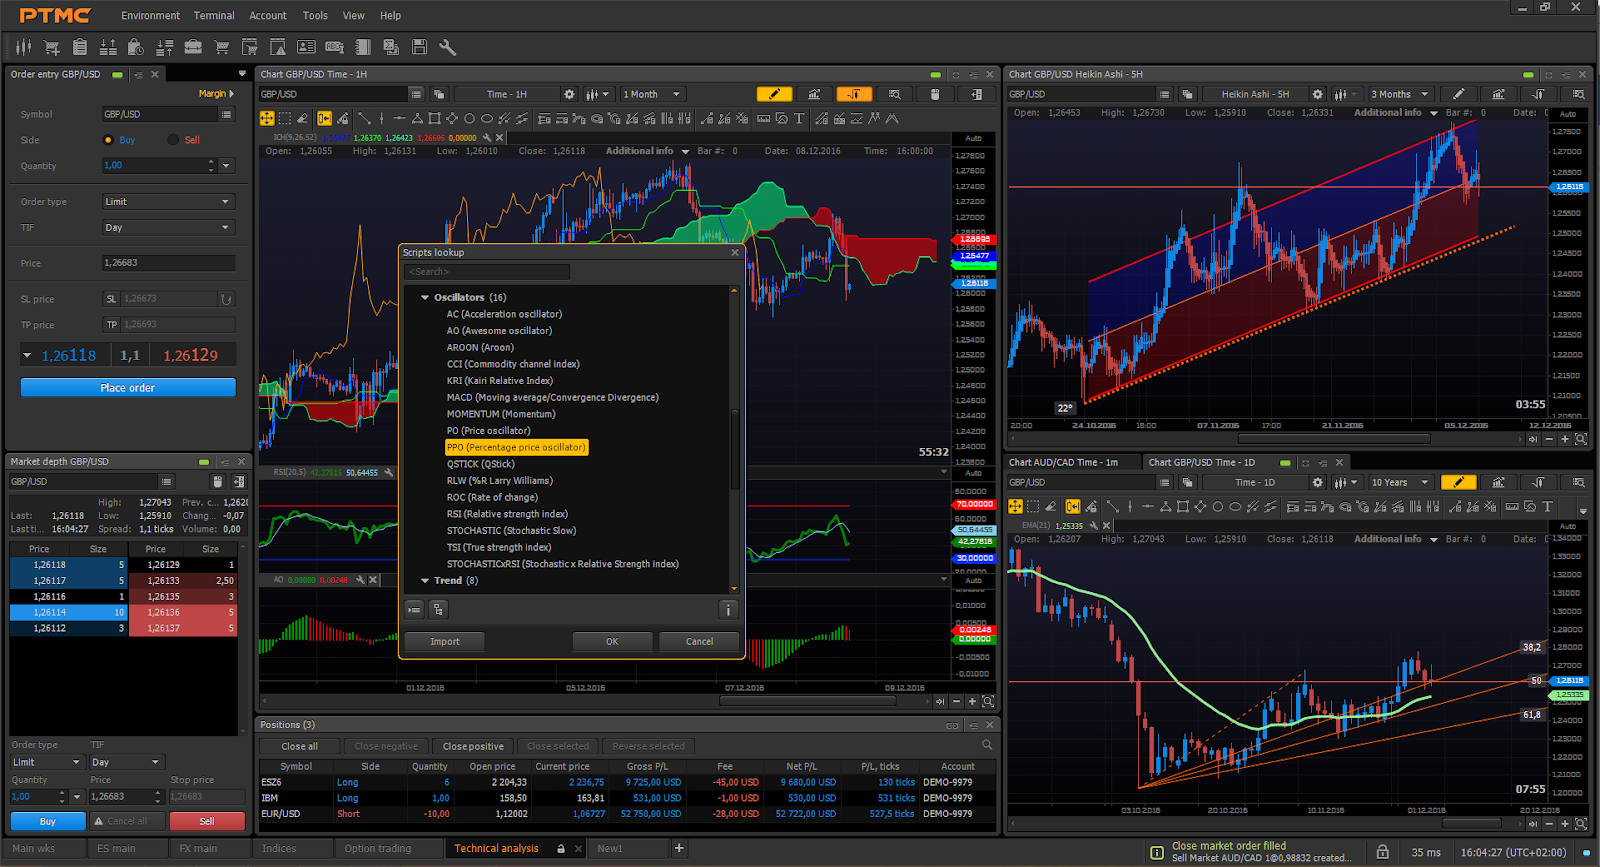1600x867 pixels.
Task: Select the Sell radio button
Action: pos(173,140)
